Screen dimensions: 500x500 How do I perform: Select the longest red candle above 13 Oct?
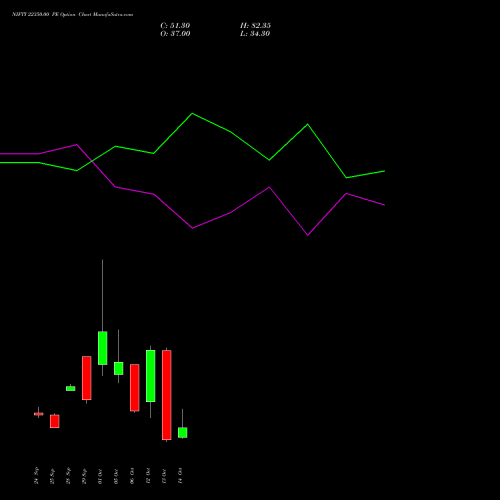[x=167, y=395]
